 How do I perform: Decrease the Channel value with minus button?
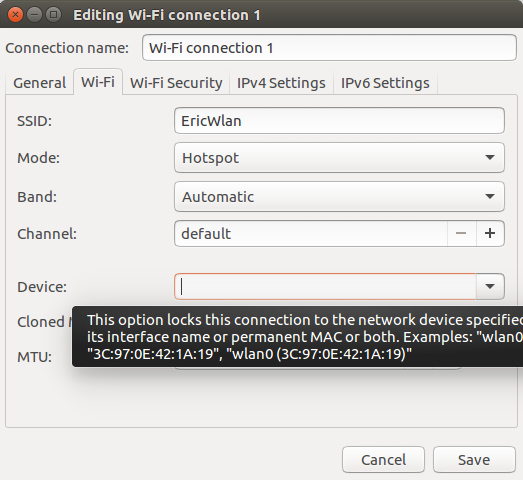click(461, 233)
